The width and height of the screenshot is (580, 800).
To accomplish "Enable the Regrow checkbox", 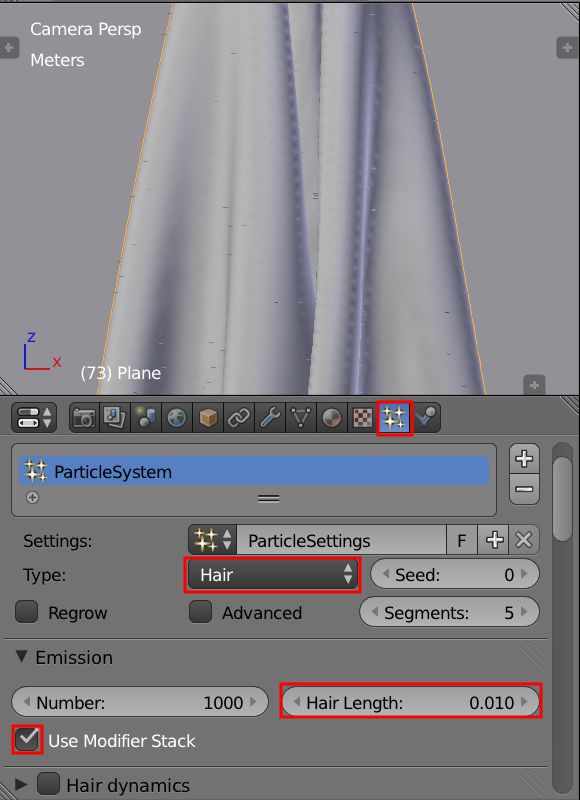I will click(x=27, y=612).
